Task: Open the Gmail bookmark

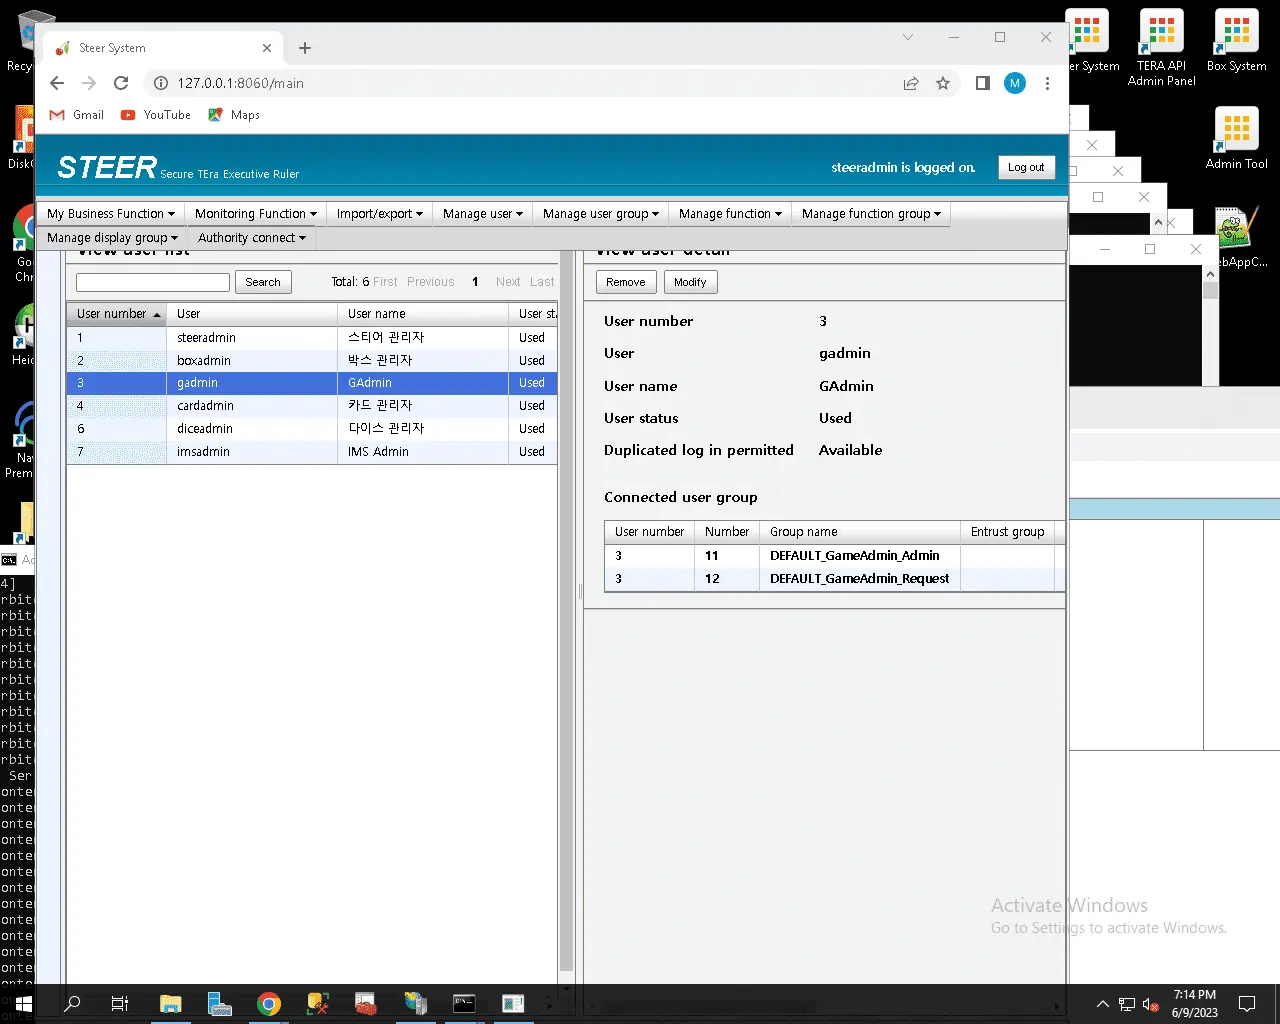Action: [x=77, y=115]
